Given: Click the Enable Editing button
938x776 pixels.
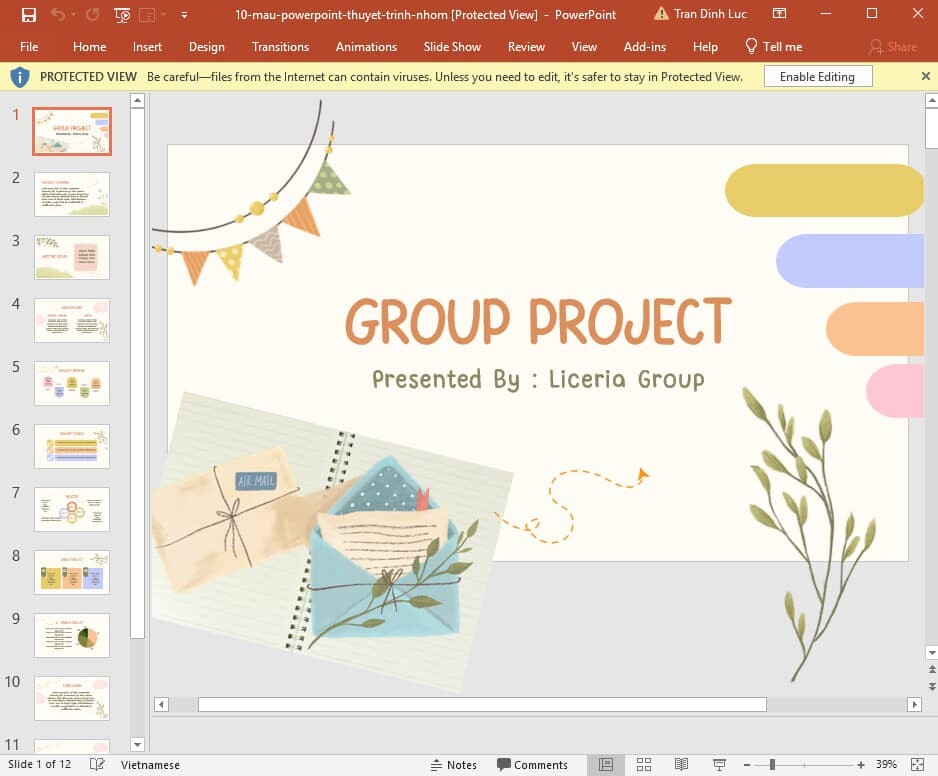Looking at the screenshot, I should click(818, 76).
